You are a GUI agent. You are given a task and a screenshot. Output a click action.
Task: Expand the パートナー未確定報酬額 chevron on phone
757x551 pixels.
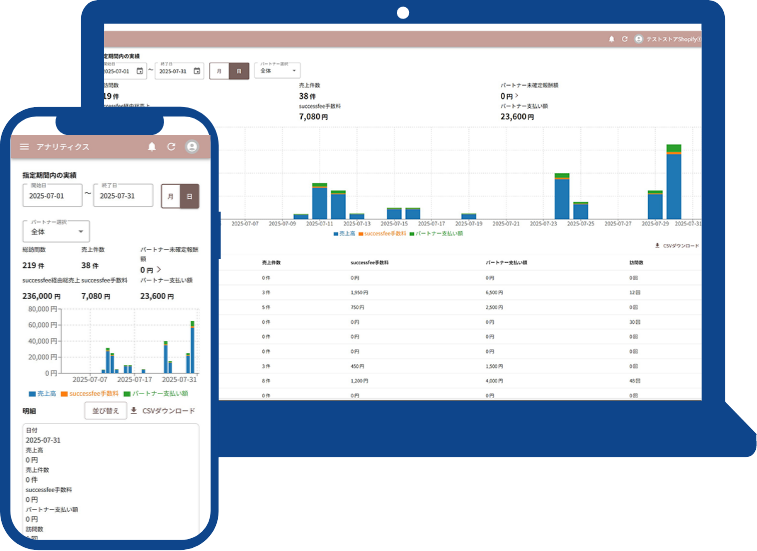click(158, 270)
